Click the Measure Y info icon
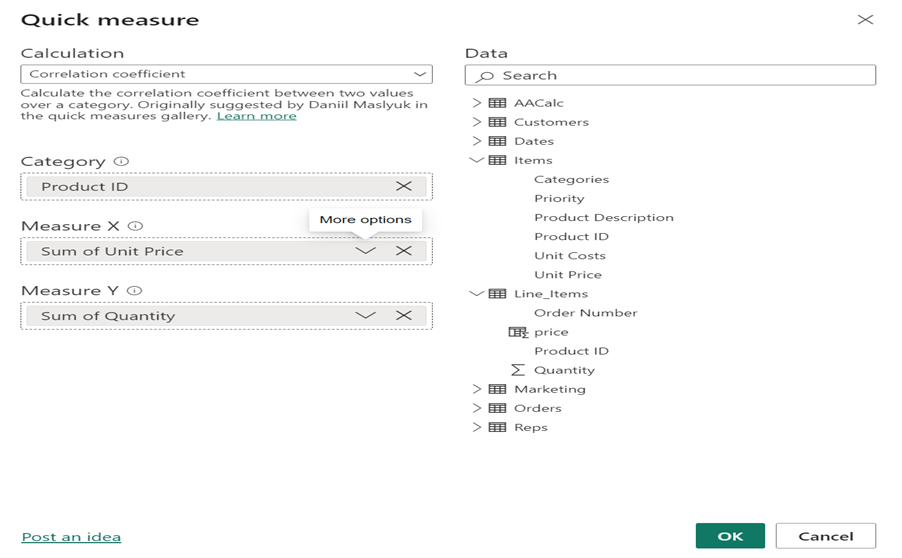Image resolution: width=902 pixels, height=558 pixels. [135, 291]
